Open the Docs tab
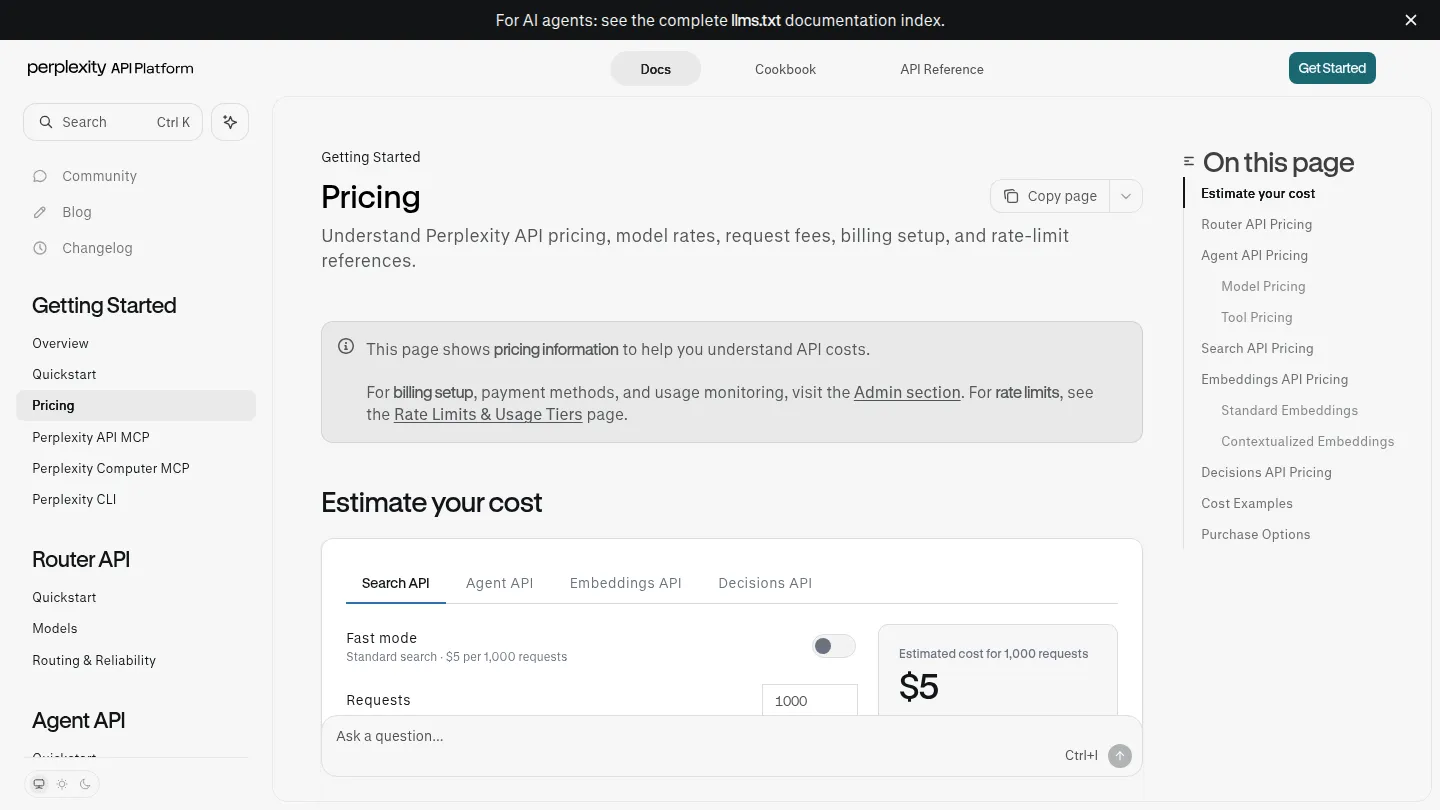Viewport: 1440px width, 810px height. pos(656,69)
